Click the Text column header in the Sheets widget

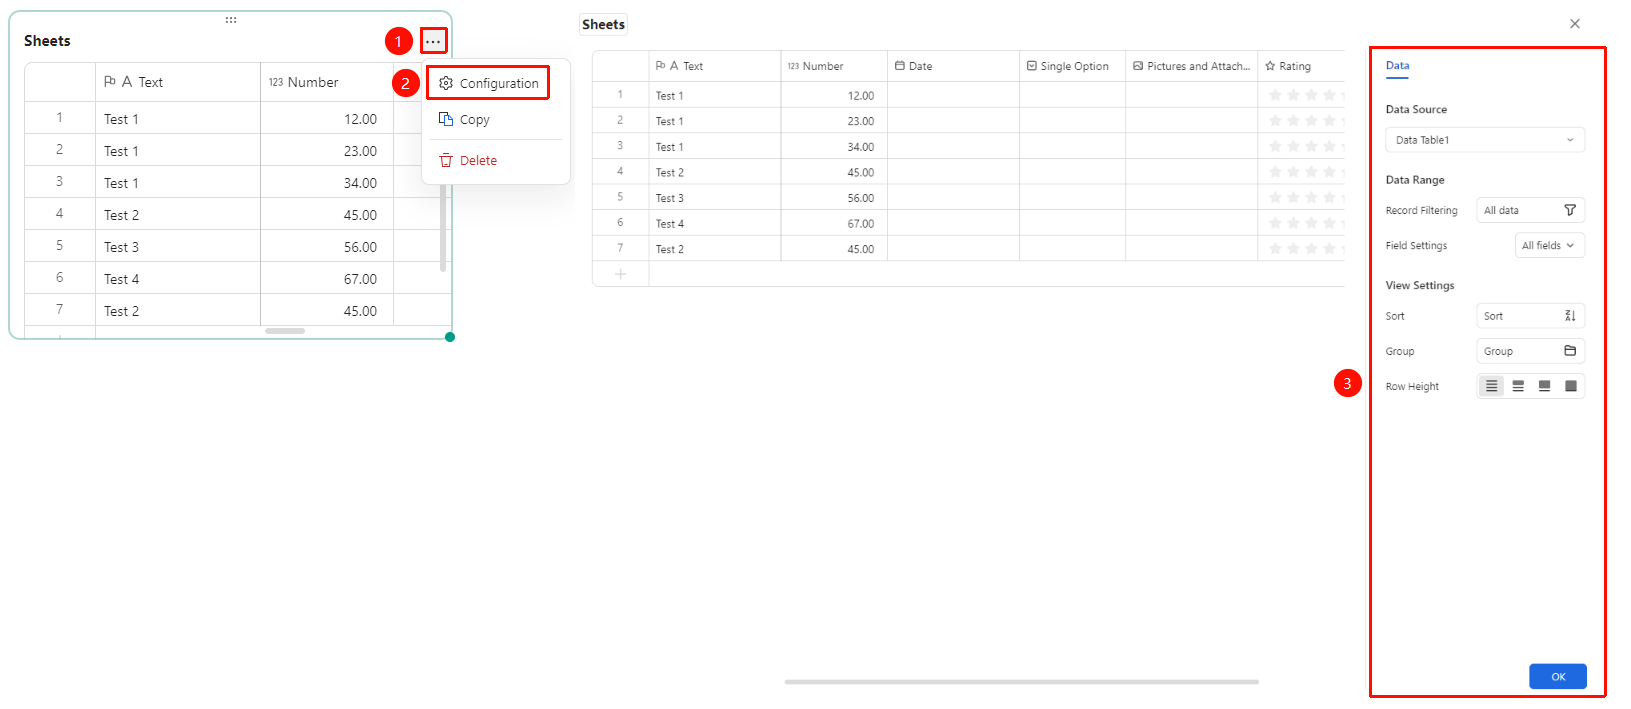pos(178,82)
